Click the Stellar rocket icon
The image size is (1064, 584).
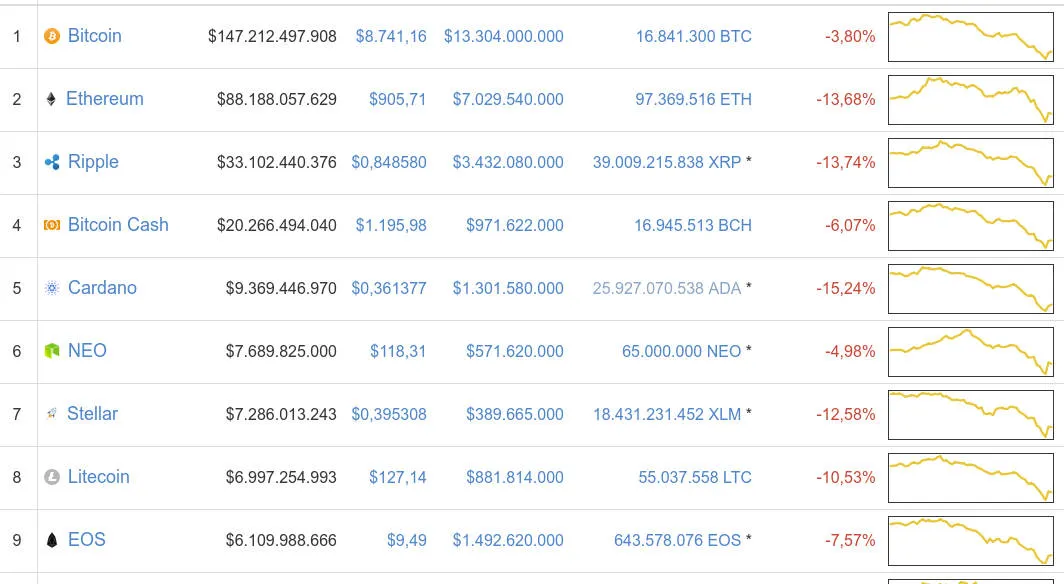click(52, 414)
